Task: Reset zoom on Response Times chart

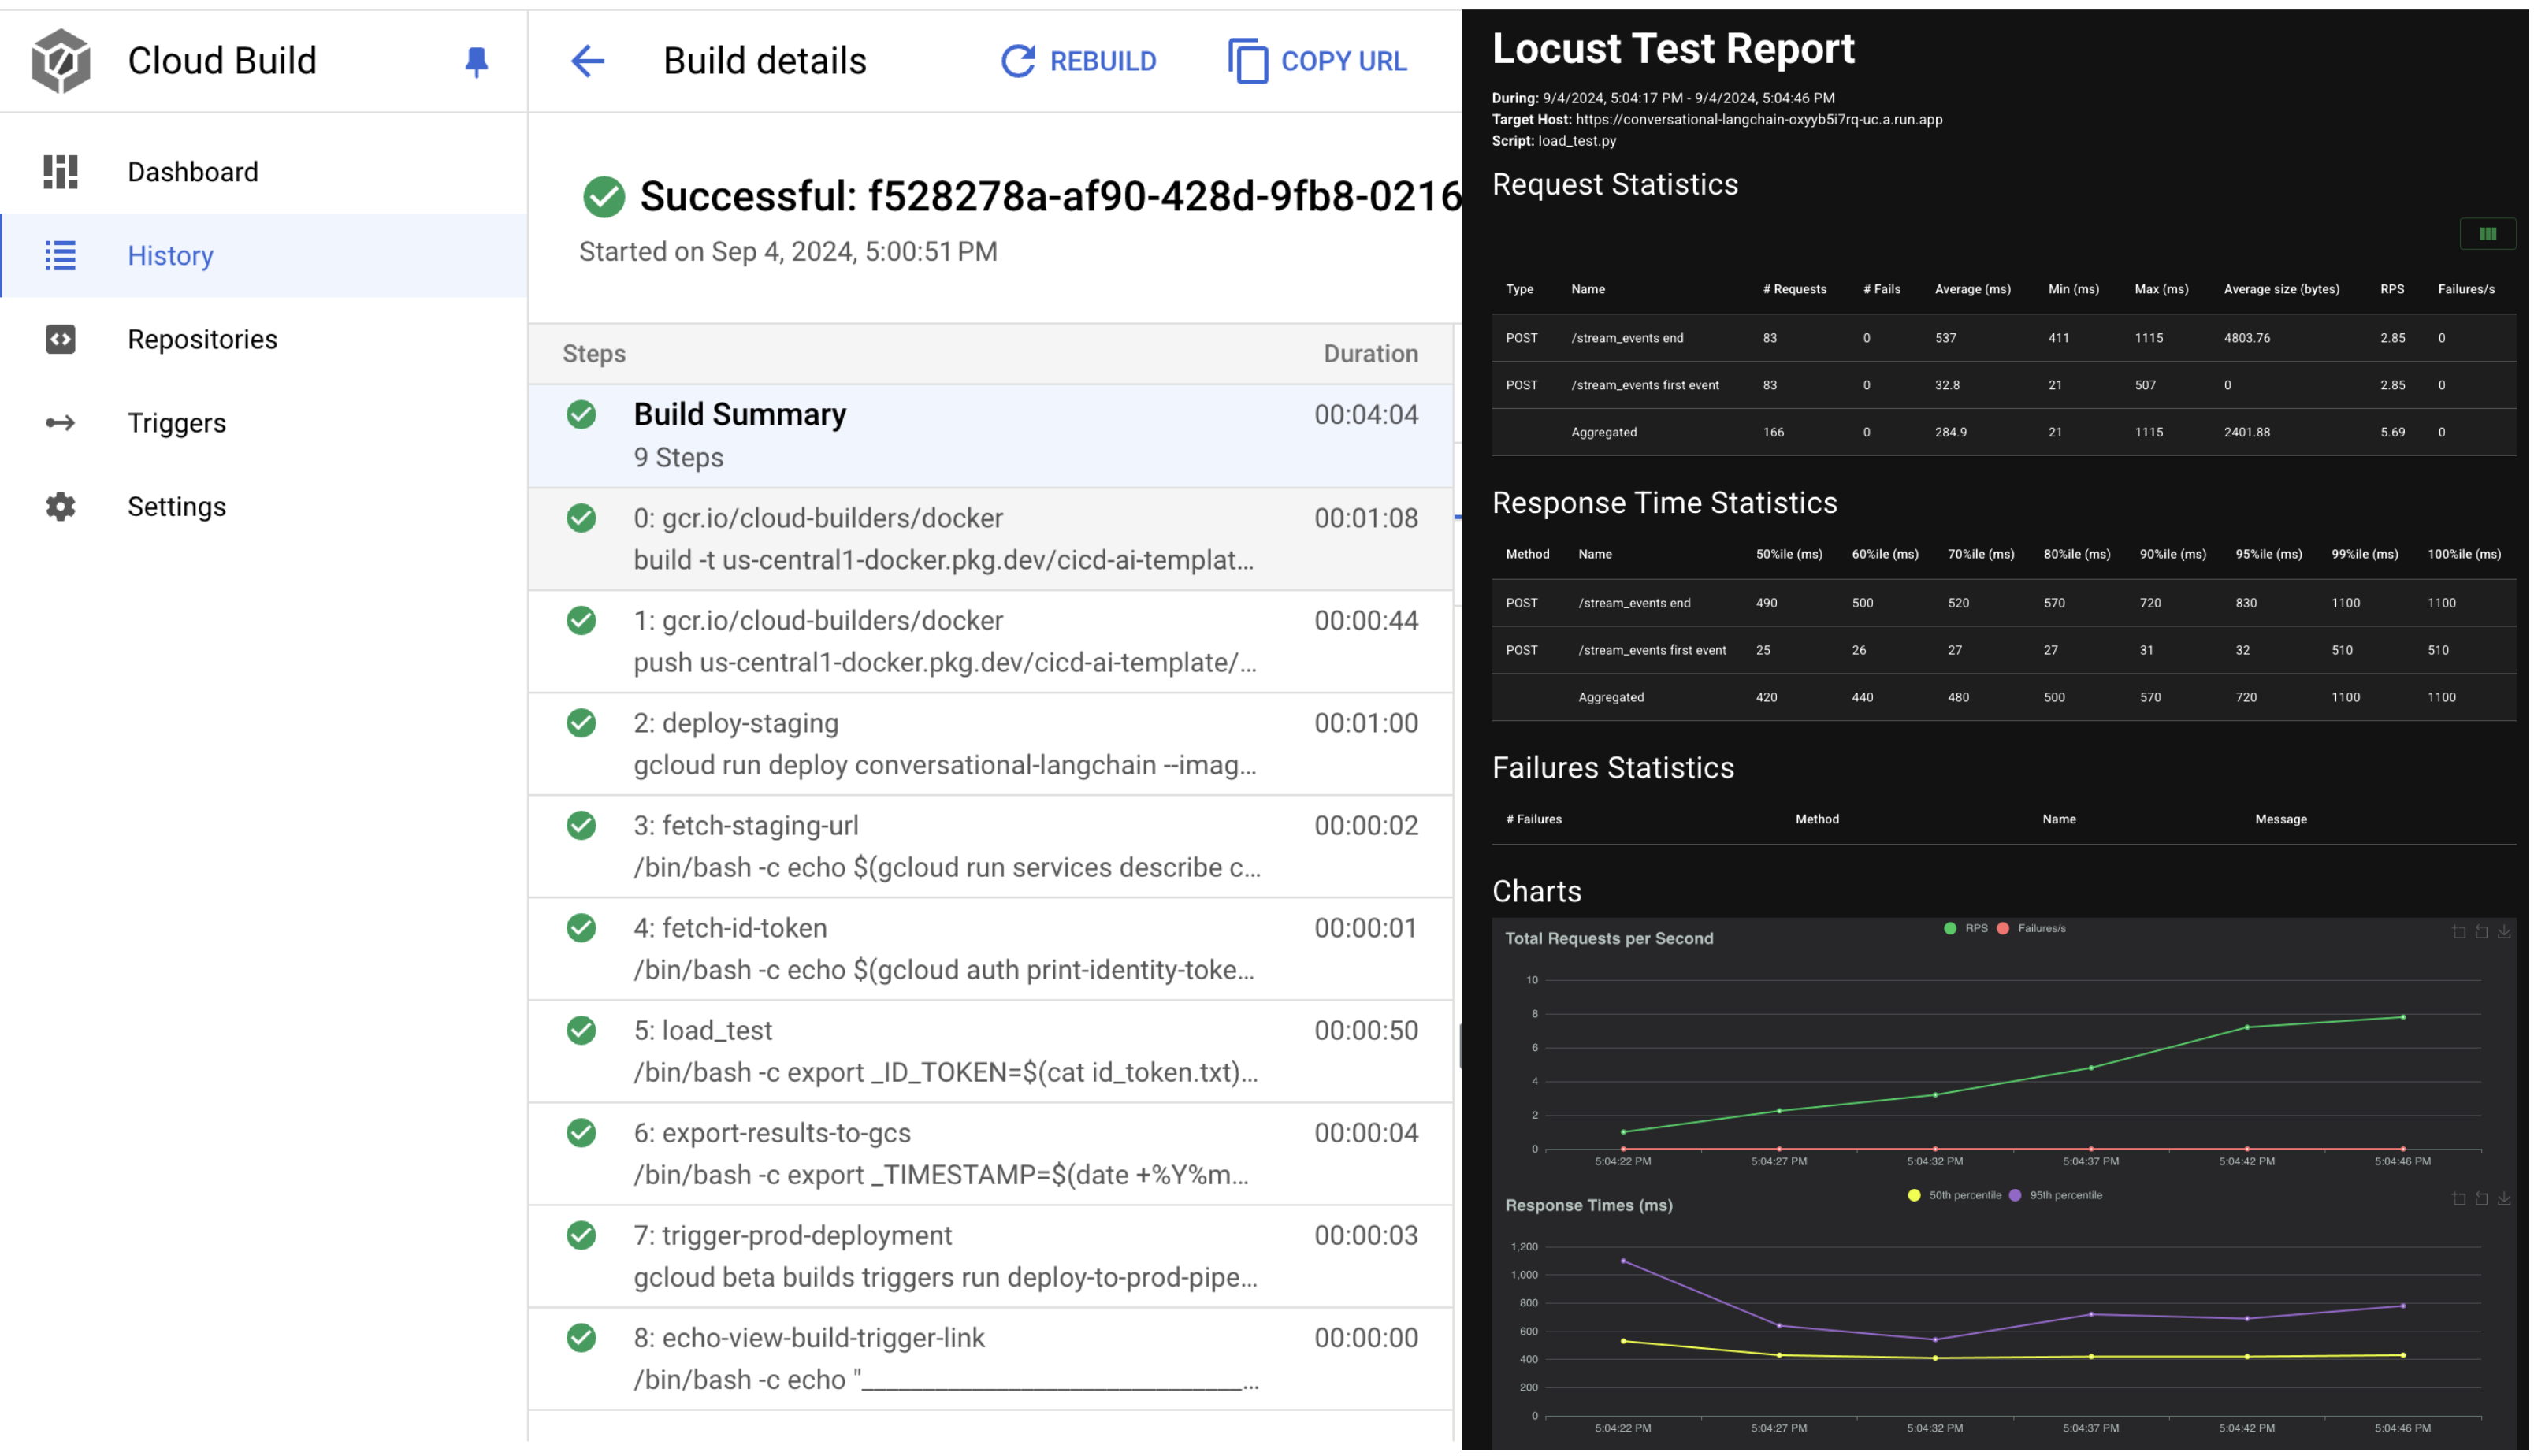Action: (x=2481, y=1199)
